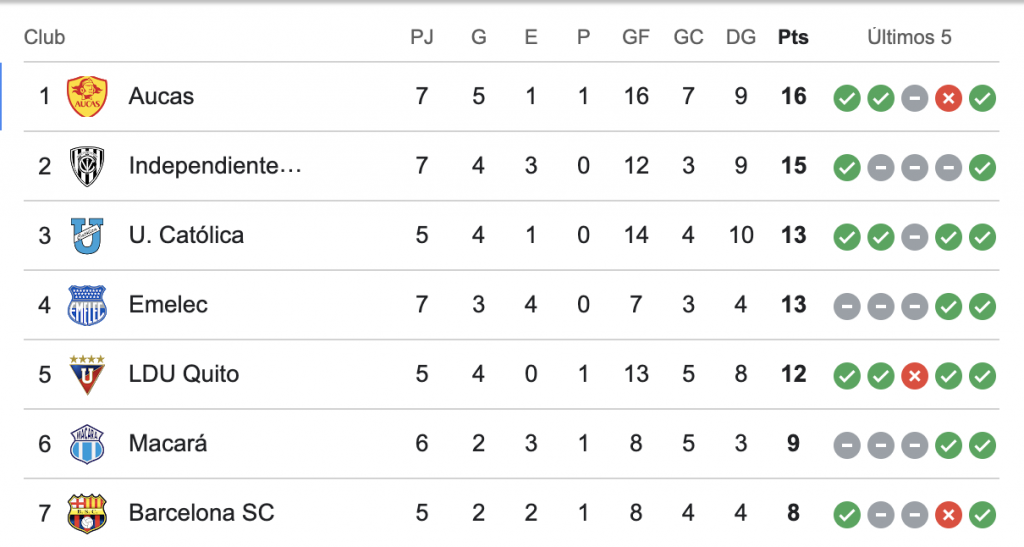Click the Pts column header

point(793,38)
